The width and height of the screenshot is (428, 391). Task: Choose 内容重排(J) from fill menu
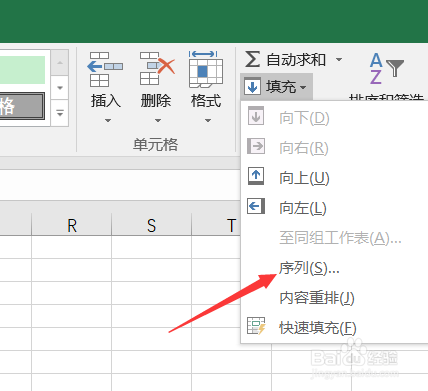334,298
